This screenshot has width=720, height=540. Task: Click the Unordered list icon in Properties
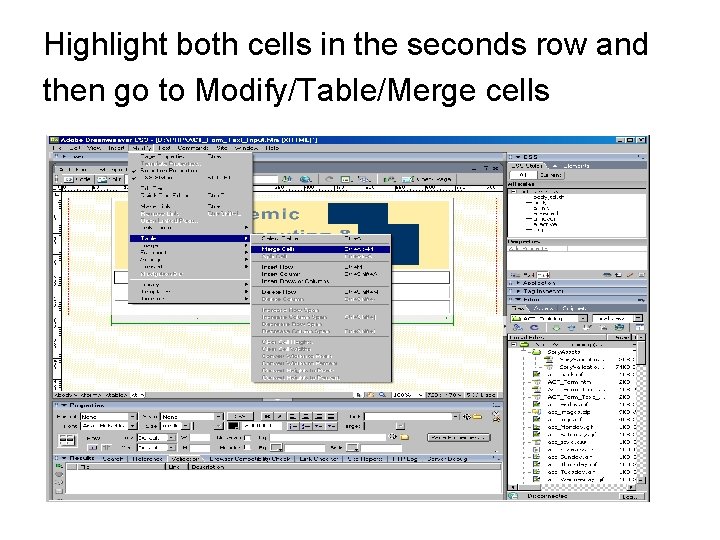(x=293, y=426)
